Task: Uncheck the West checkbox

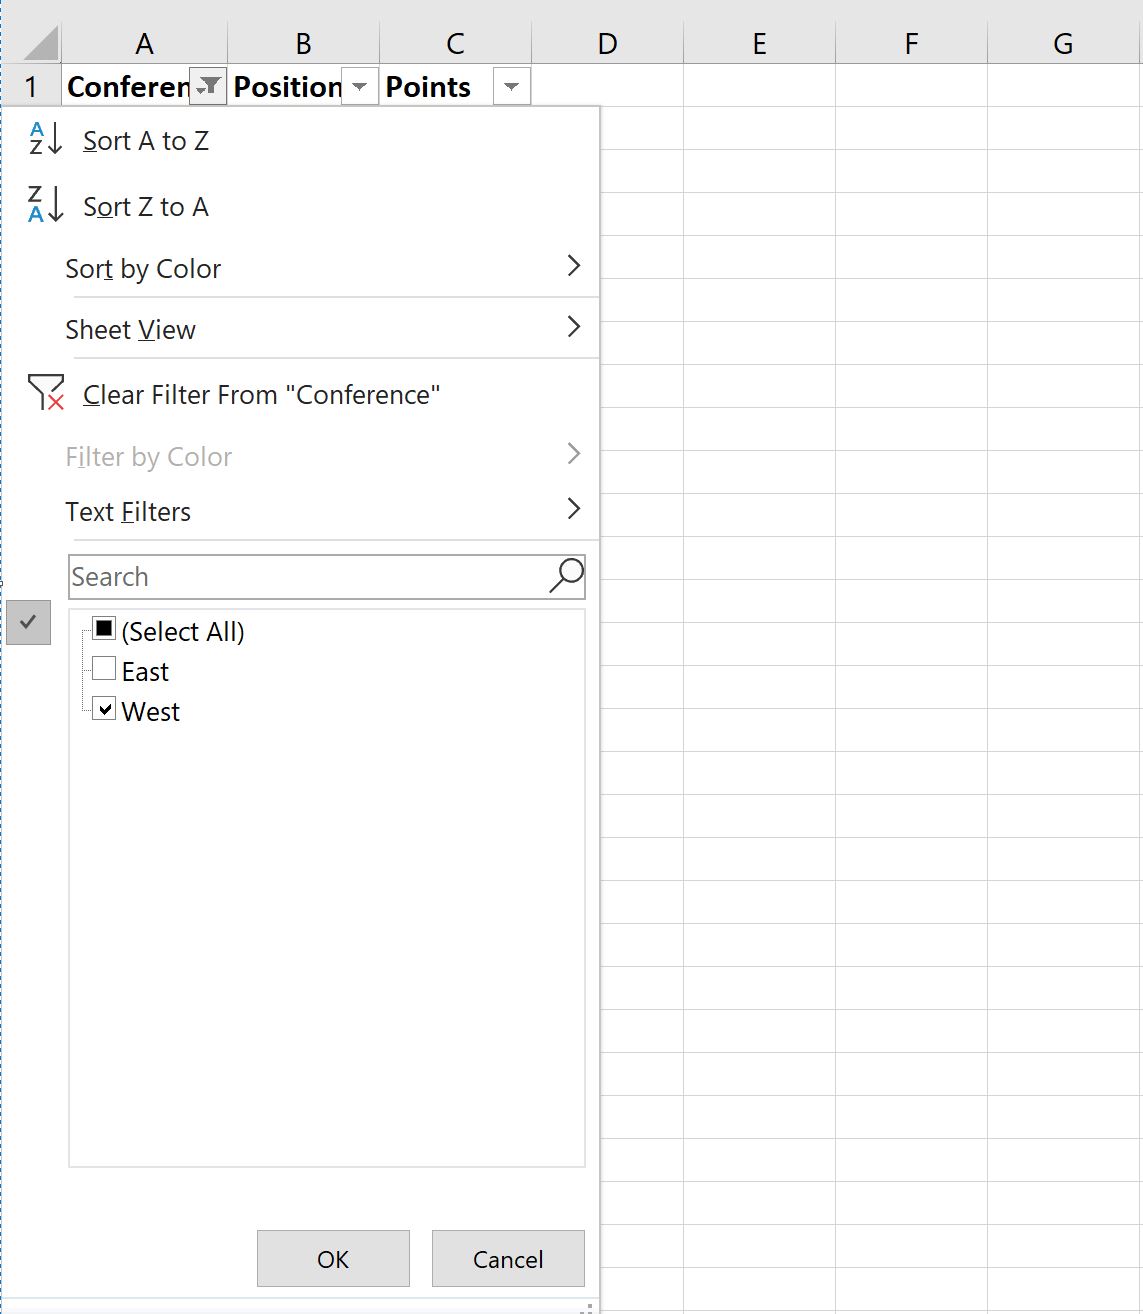Action: [103, 709]
